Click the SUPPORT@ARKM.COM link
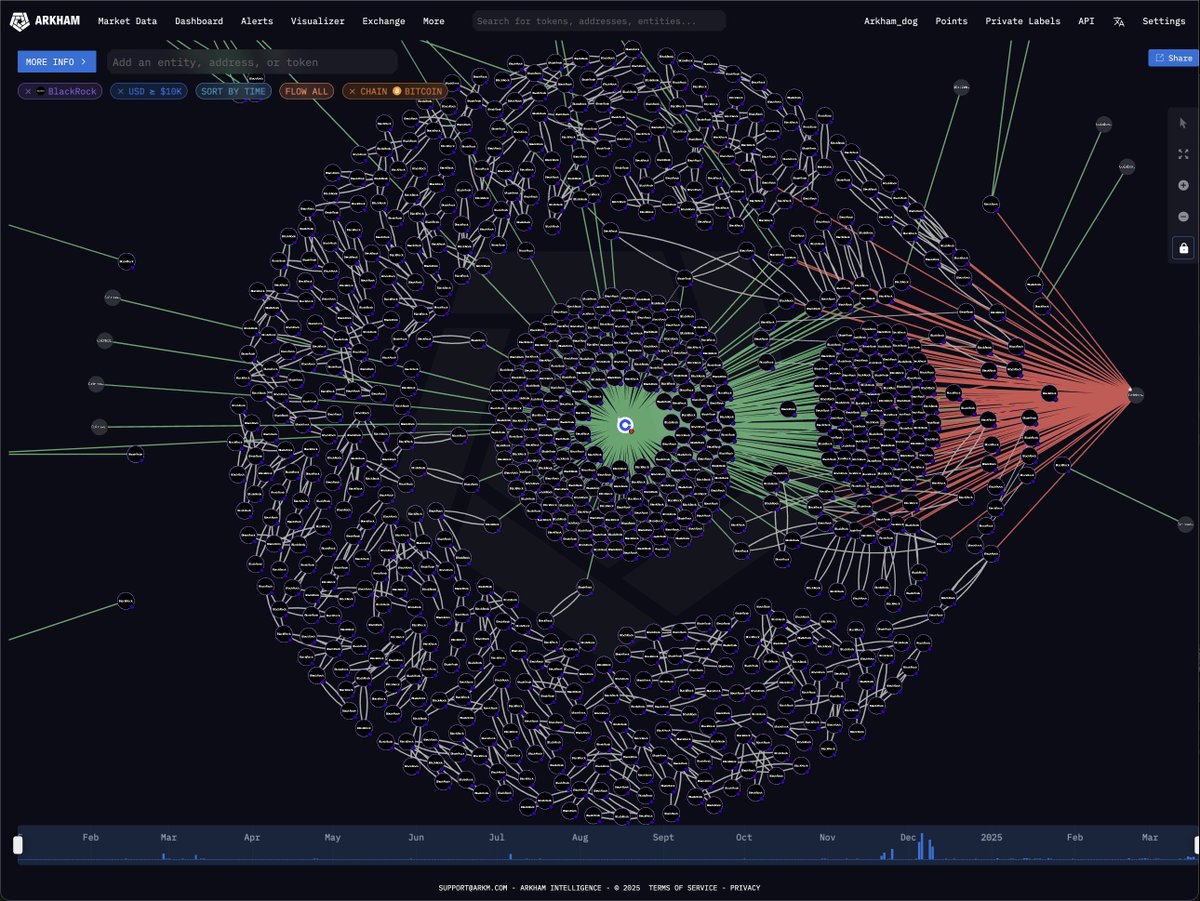Screen dimensions: 1200x901 [474, 888]
